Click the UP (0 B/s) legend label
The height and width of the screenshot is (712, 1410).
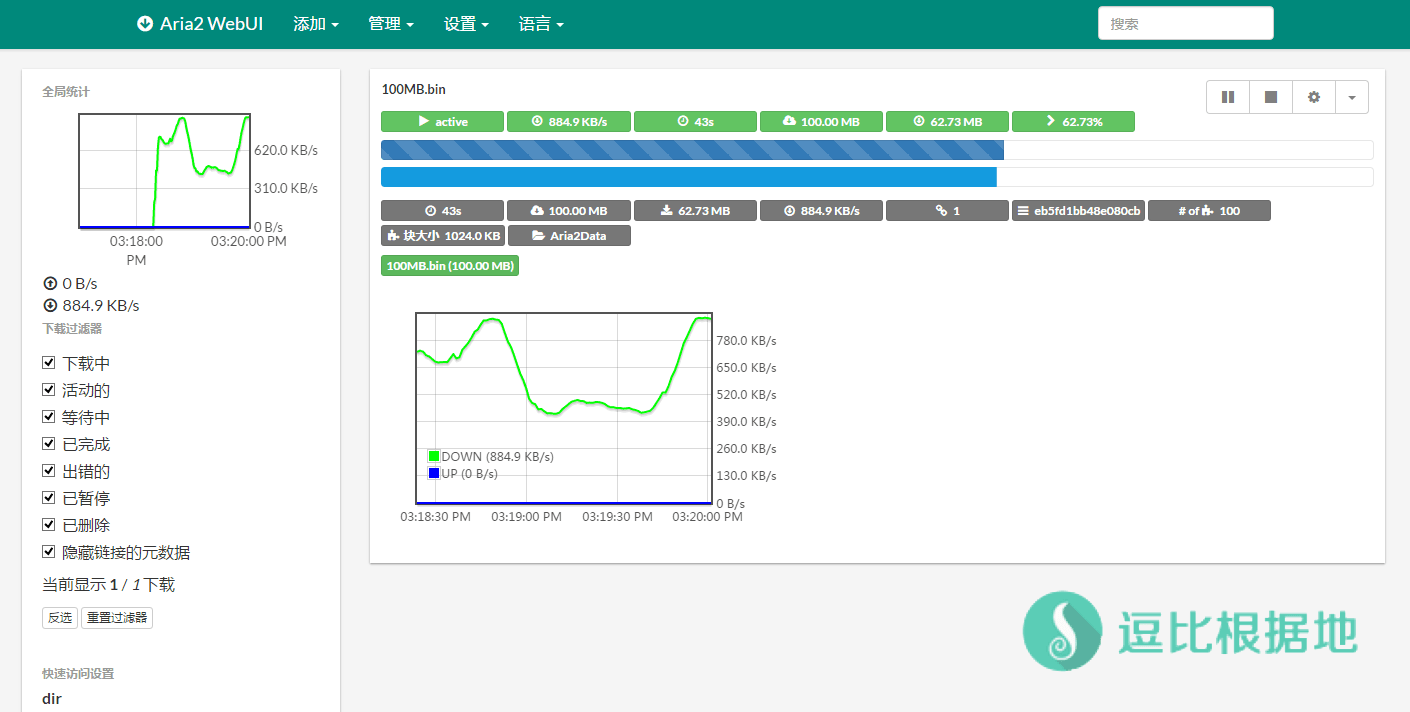(x=470, y=473)
